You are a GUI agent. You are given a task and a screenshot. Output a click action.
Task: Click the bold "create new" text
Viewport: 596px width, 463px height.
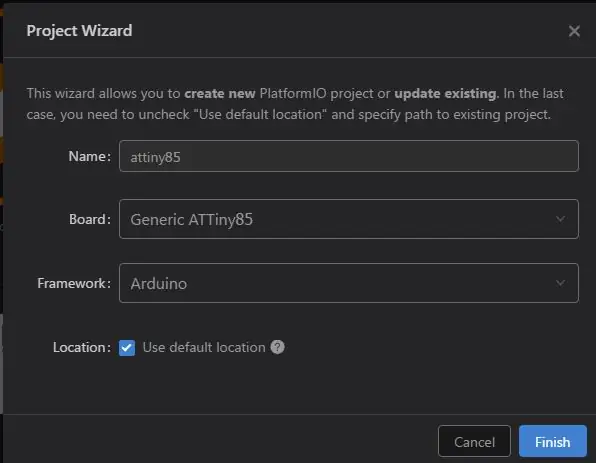click(220, 94)
